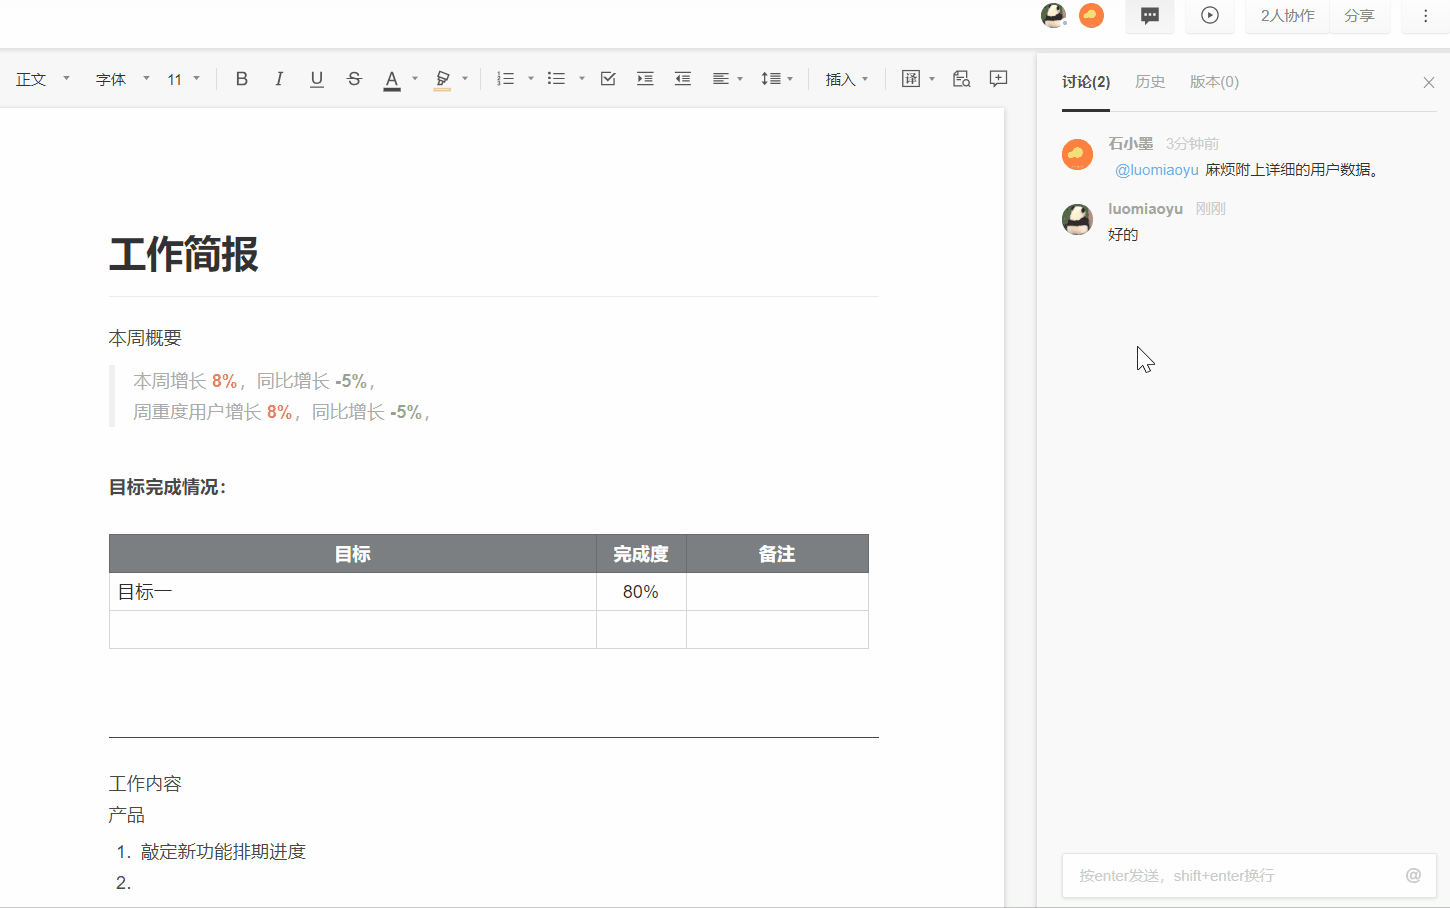The width and height of the screenshot is (1450, 908).
Task: Toggle underline formatting
Action: point(317,79)
